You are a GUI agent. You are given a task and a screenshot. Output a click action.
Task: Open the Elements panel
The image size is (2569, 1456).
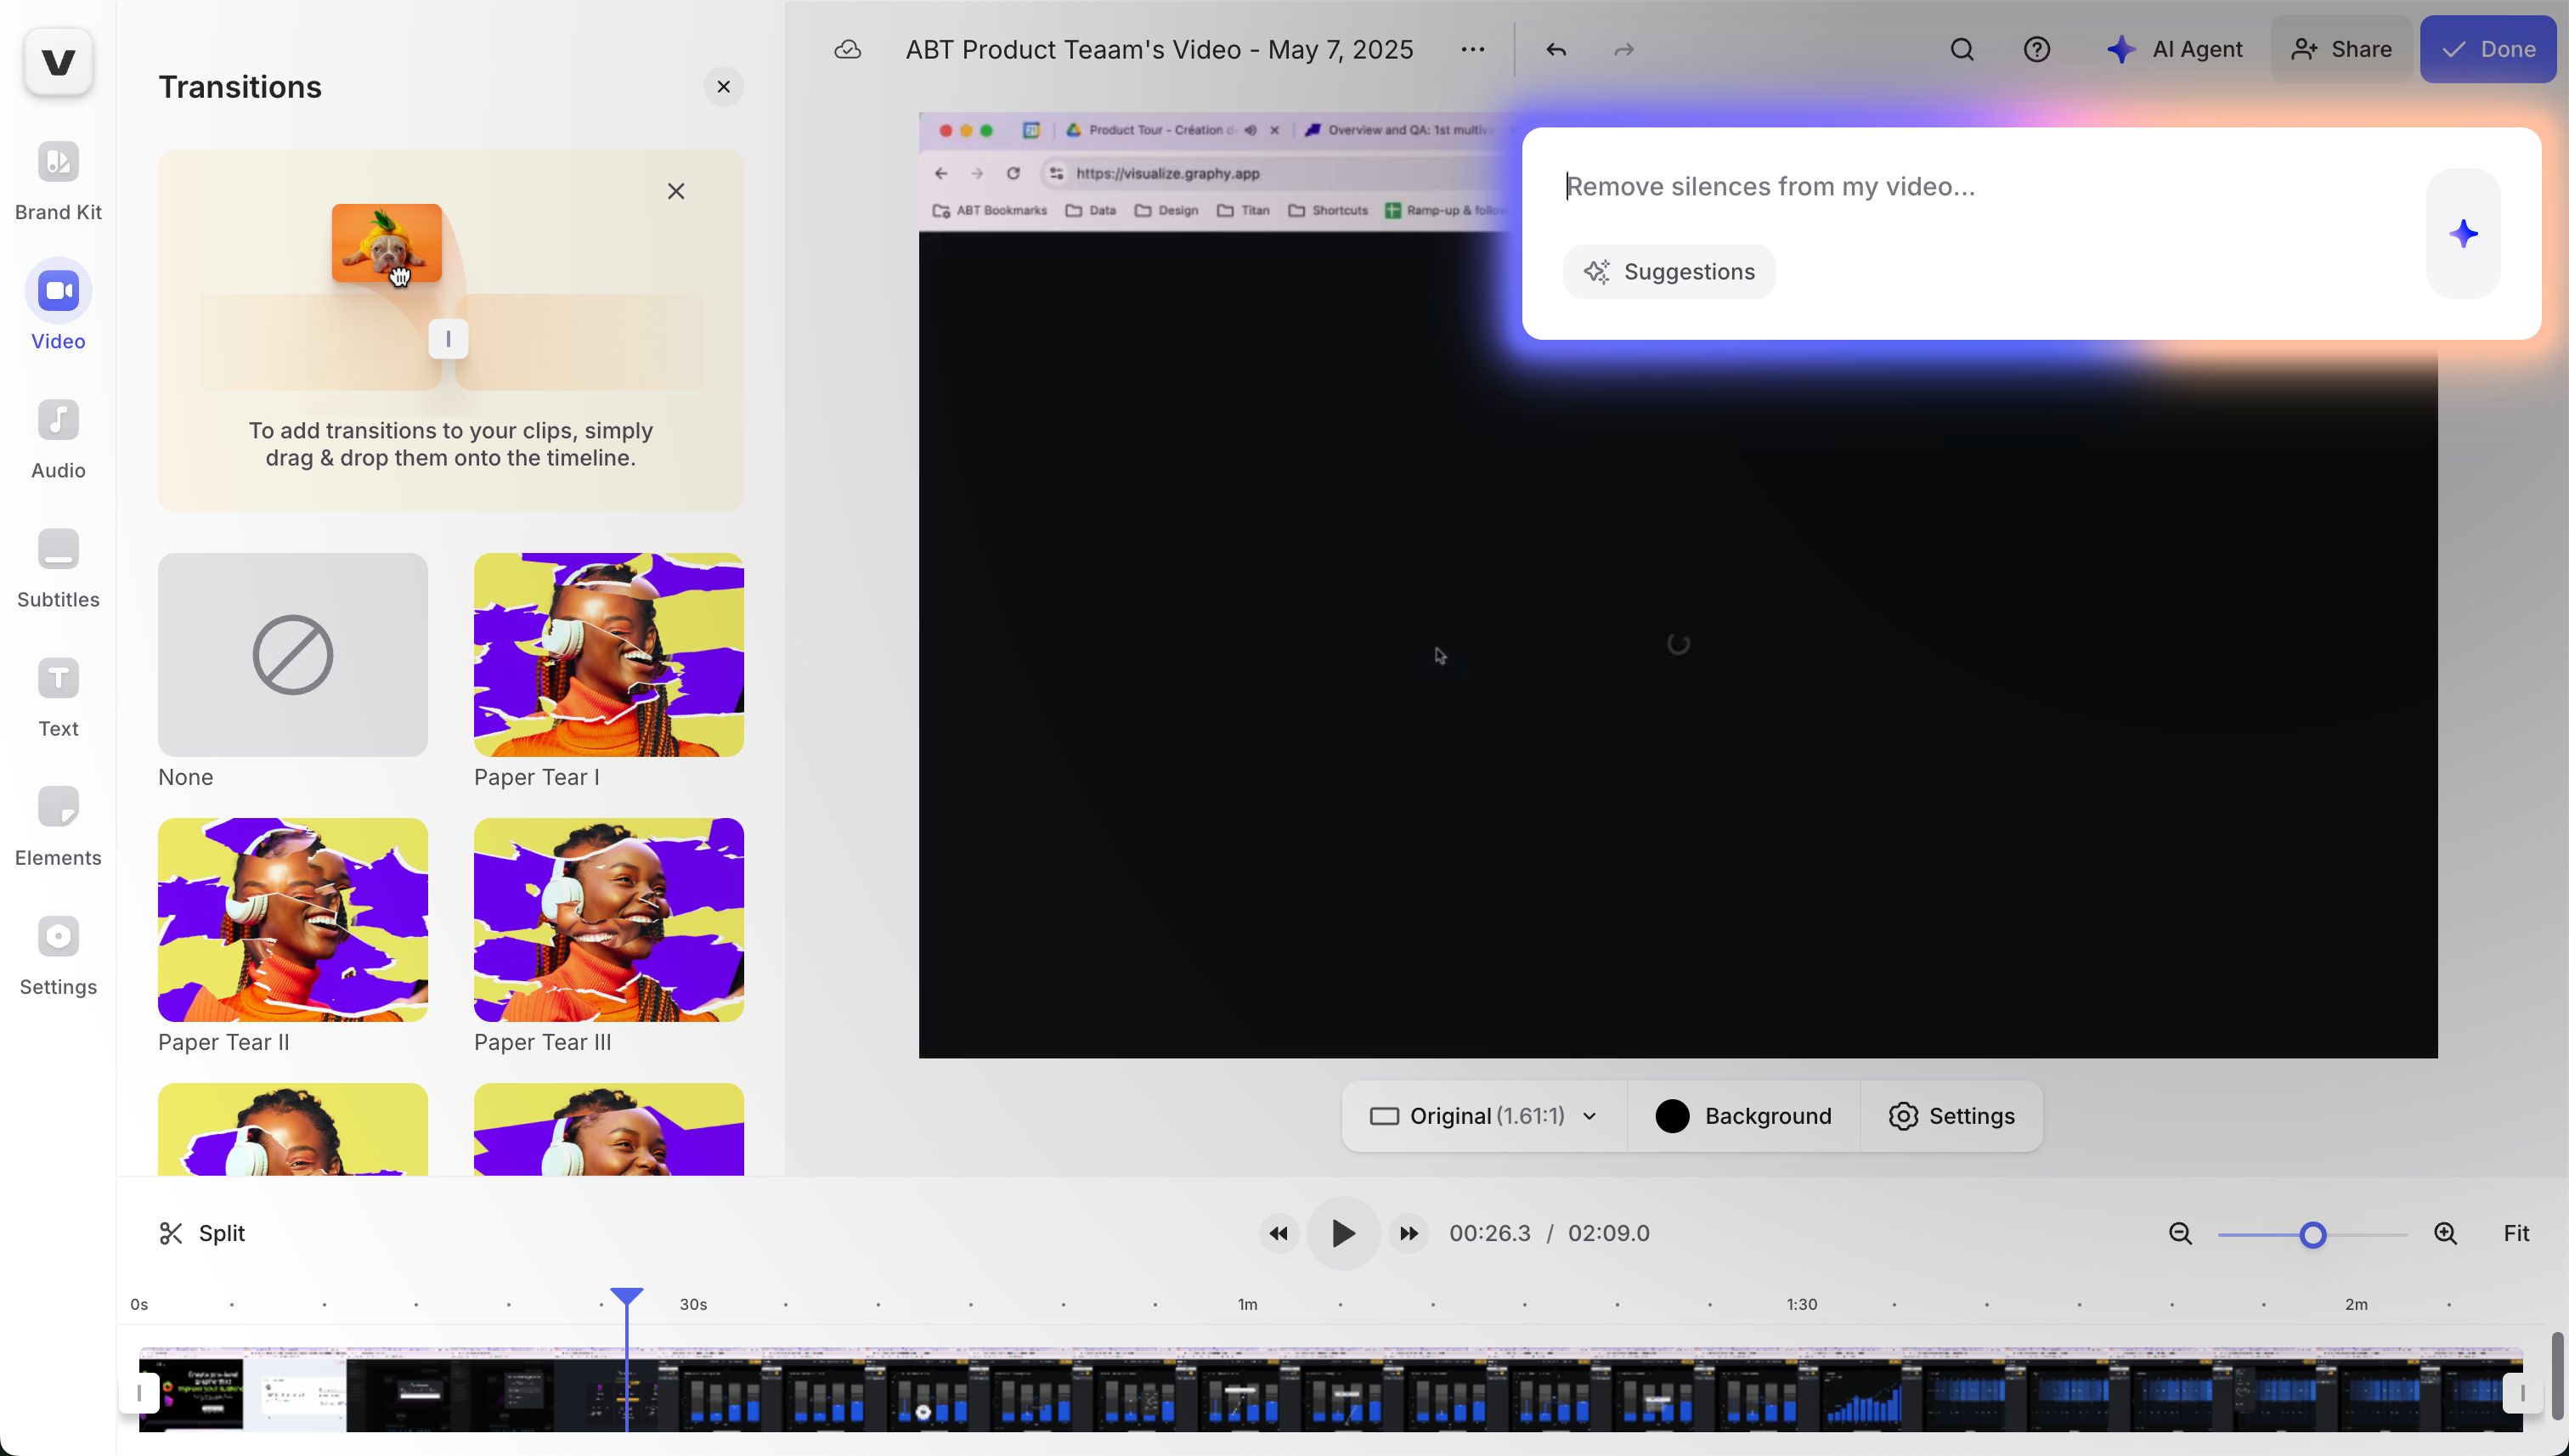(58, 826)
